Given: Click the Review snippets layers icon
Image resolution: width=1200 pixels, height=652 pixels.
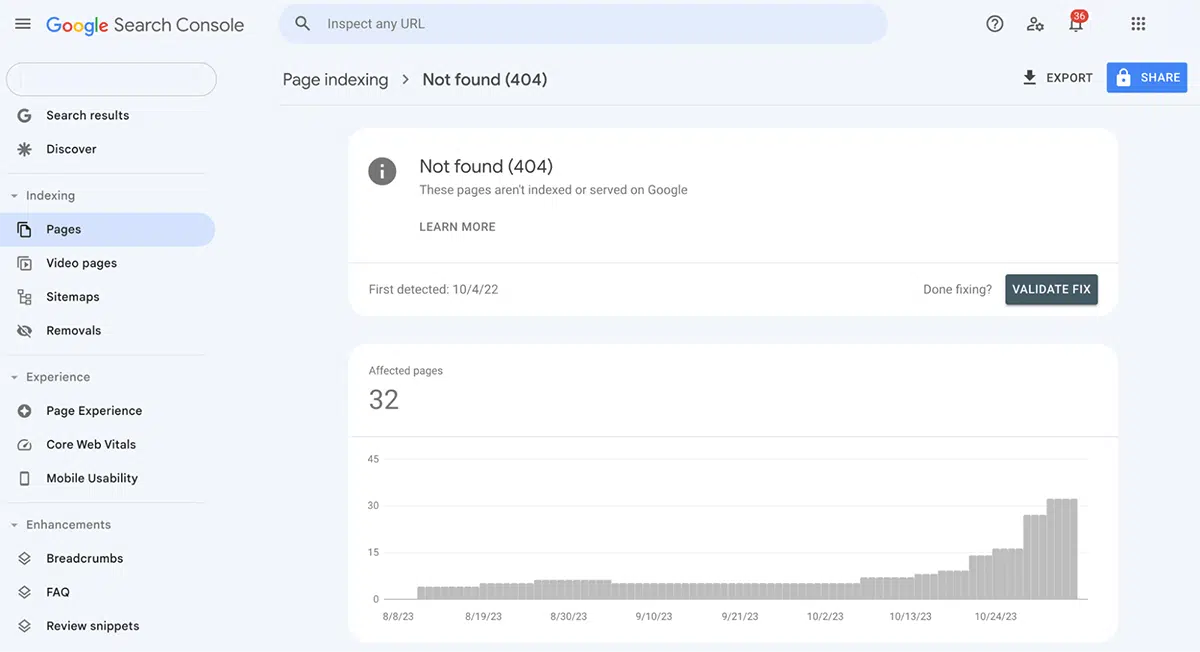Looking at the screenshot, I should tap(25, 627).
